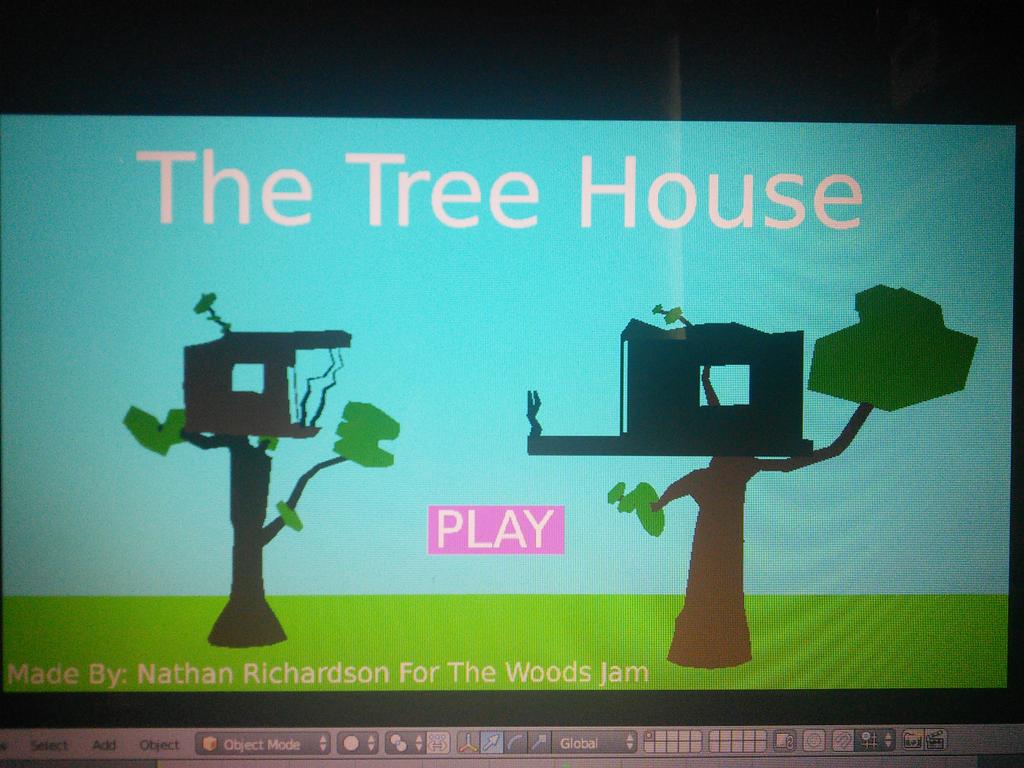This screenshot has height=768, width=1024.
Task: Click the pink PLAY button
Action: point(496,530)
